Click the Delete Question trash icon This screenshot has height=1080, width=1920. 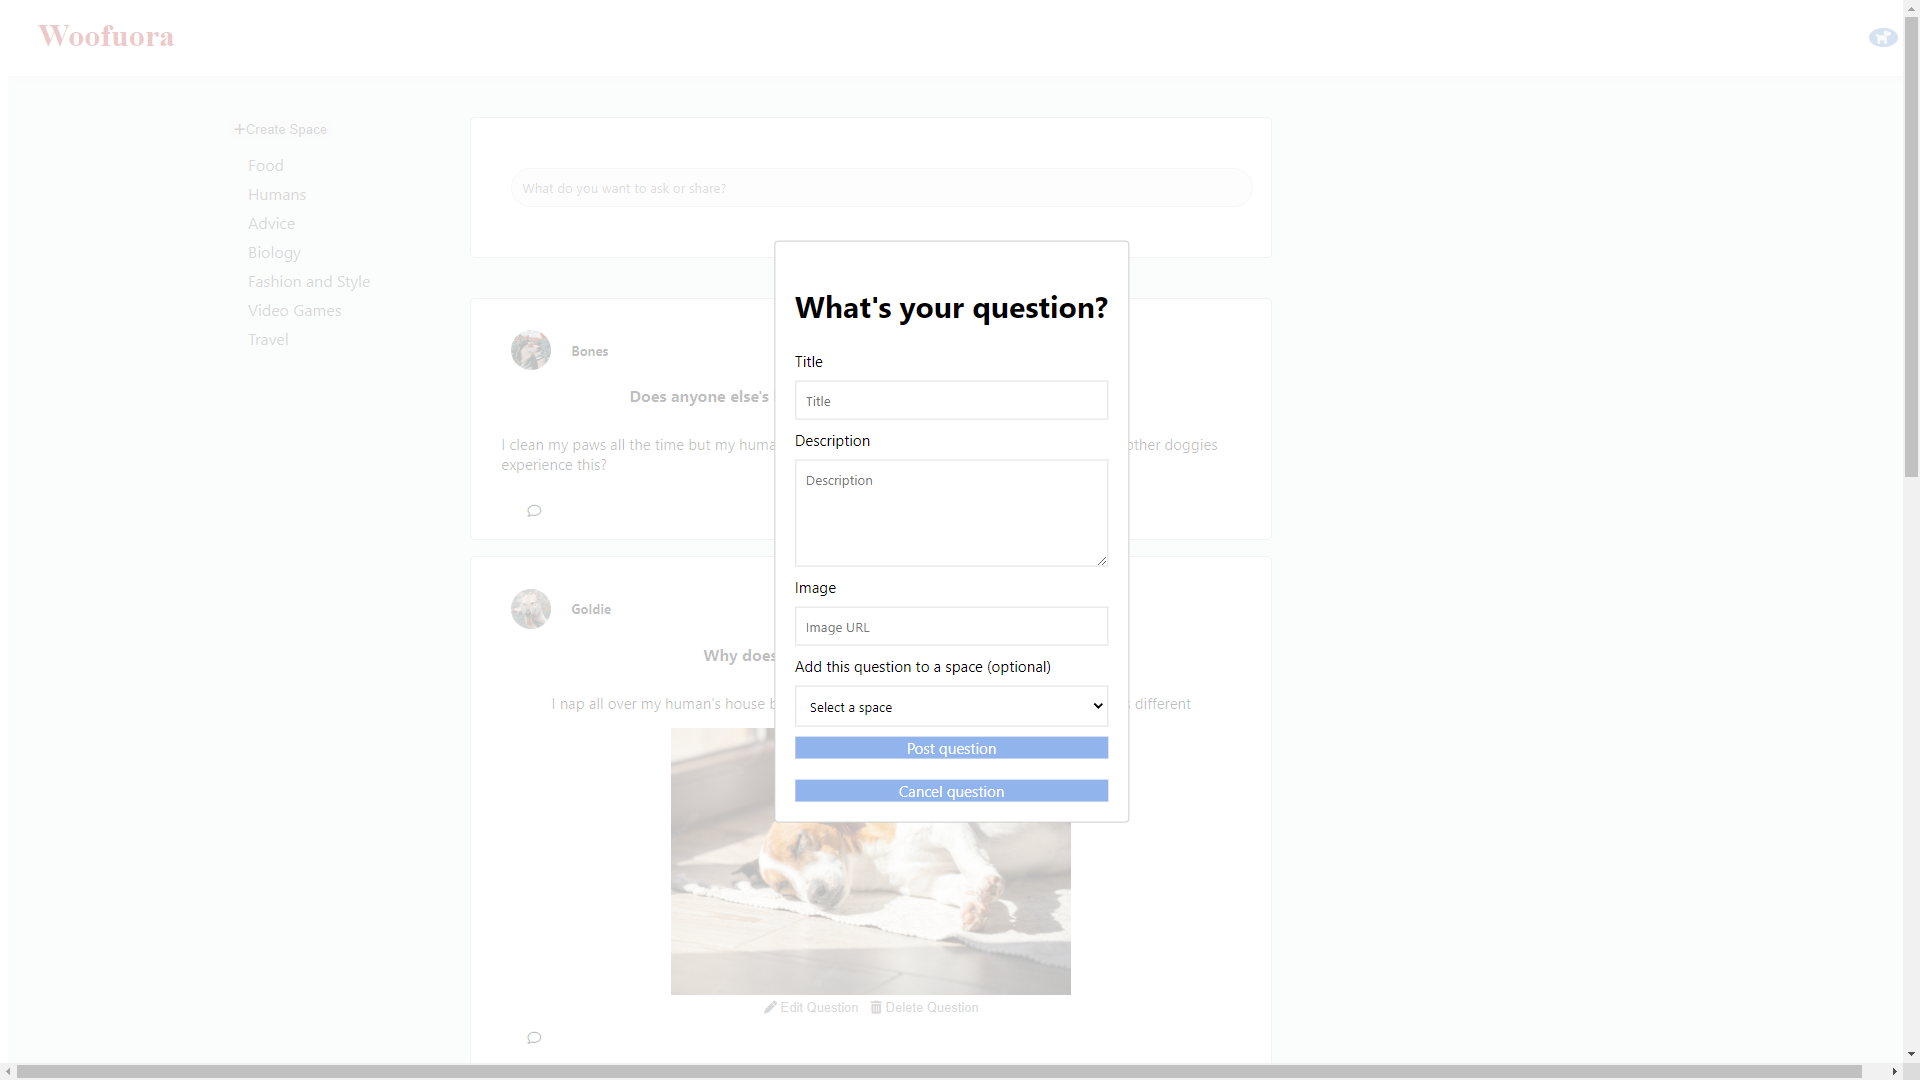click(x=876, y=1007)
